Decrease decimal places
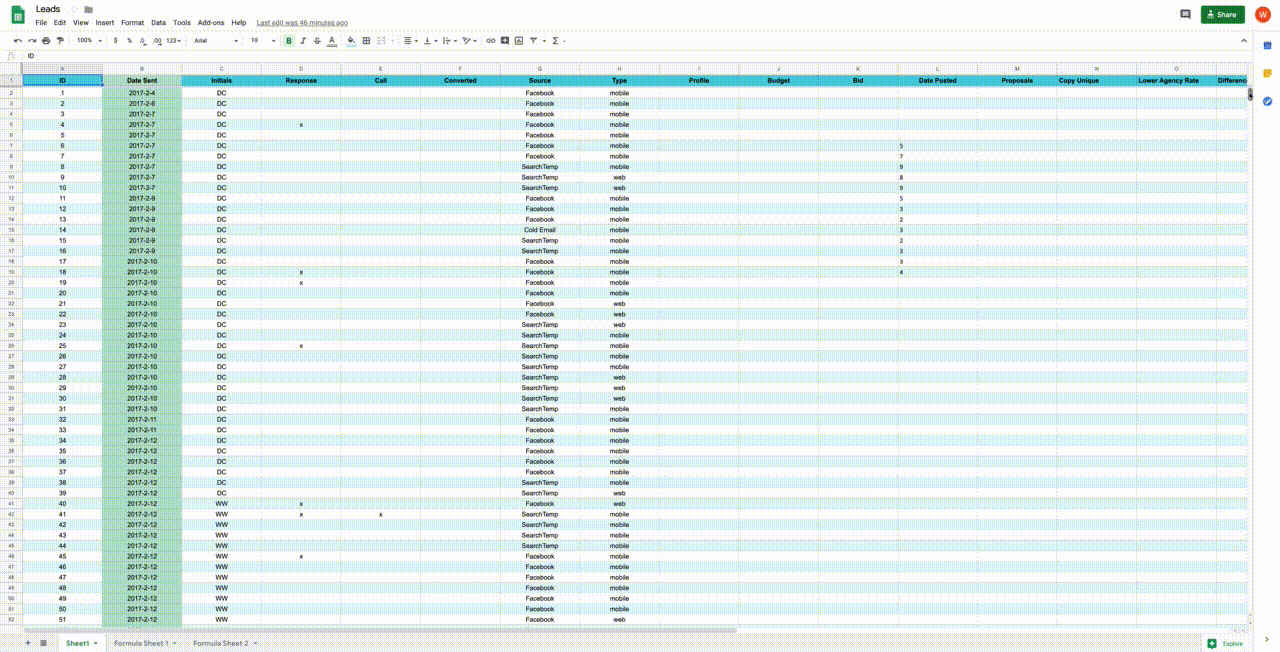 (143, 41)
